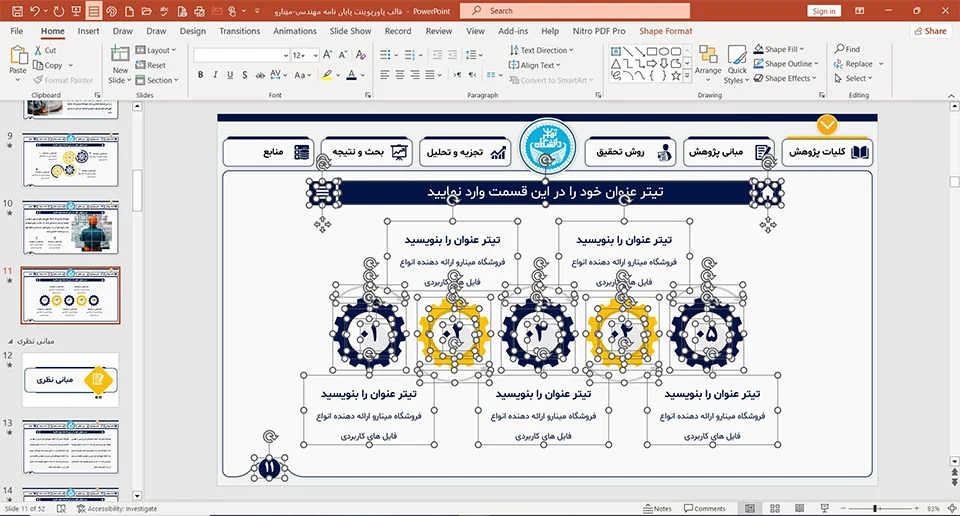Click Select in Editing group
This screenshot has width=960, height=516.
[853, 78]
